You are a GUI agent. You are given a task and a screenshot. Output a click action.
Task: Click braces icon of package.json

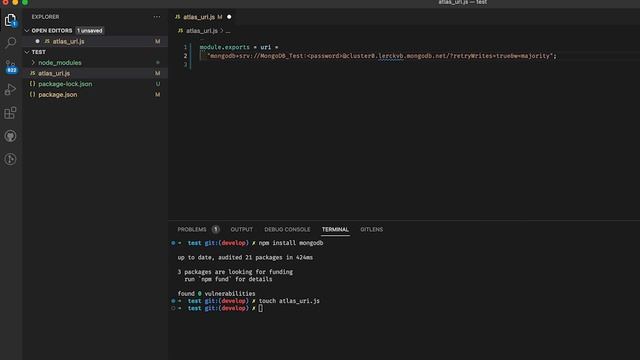tap(33, 94)
